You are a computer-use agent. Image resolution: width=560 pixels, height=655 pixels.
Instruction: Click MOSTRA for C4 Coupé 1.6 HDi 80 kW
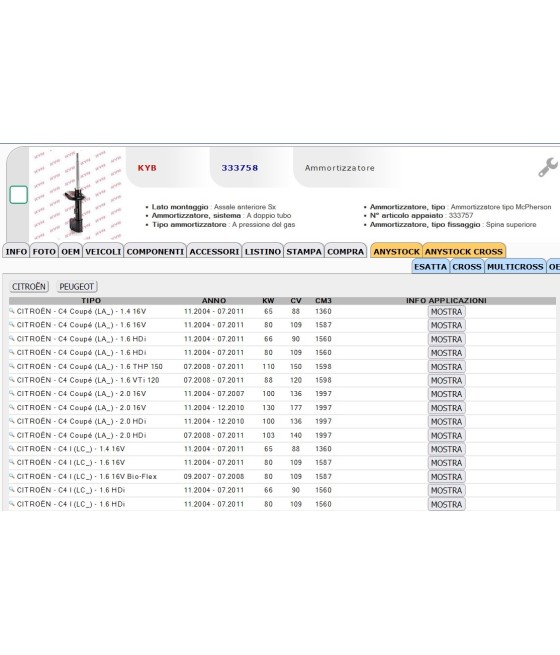pyautogui.click(x=446, y=353)
